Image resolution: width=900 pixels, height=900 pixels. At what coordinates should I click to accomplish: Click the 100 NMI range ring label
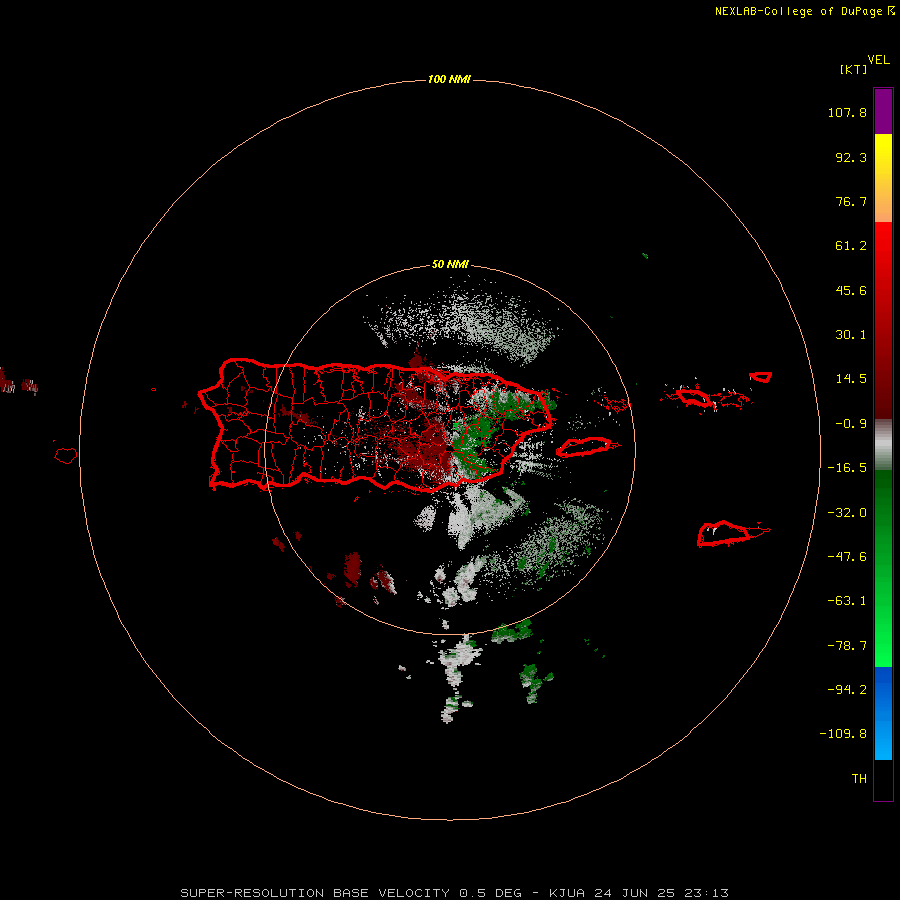(x=449, y=79)
